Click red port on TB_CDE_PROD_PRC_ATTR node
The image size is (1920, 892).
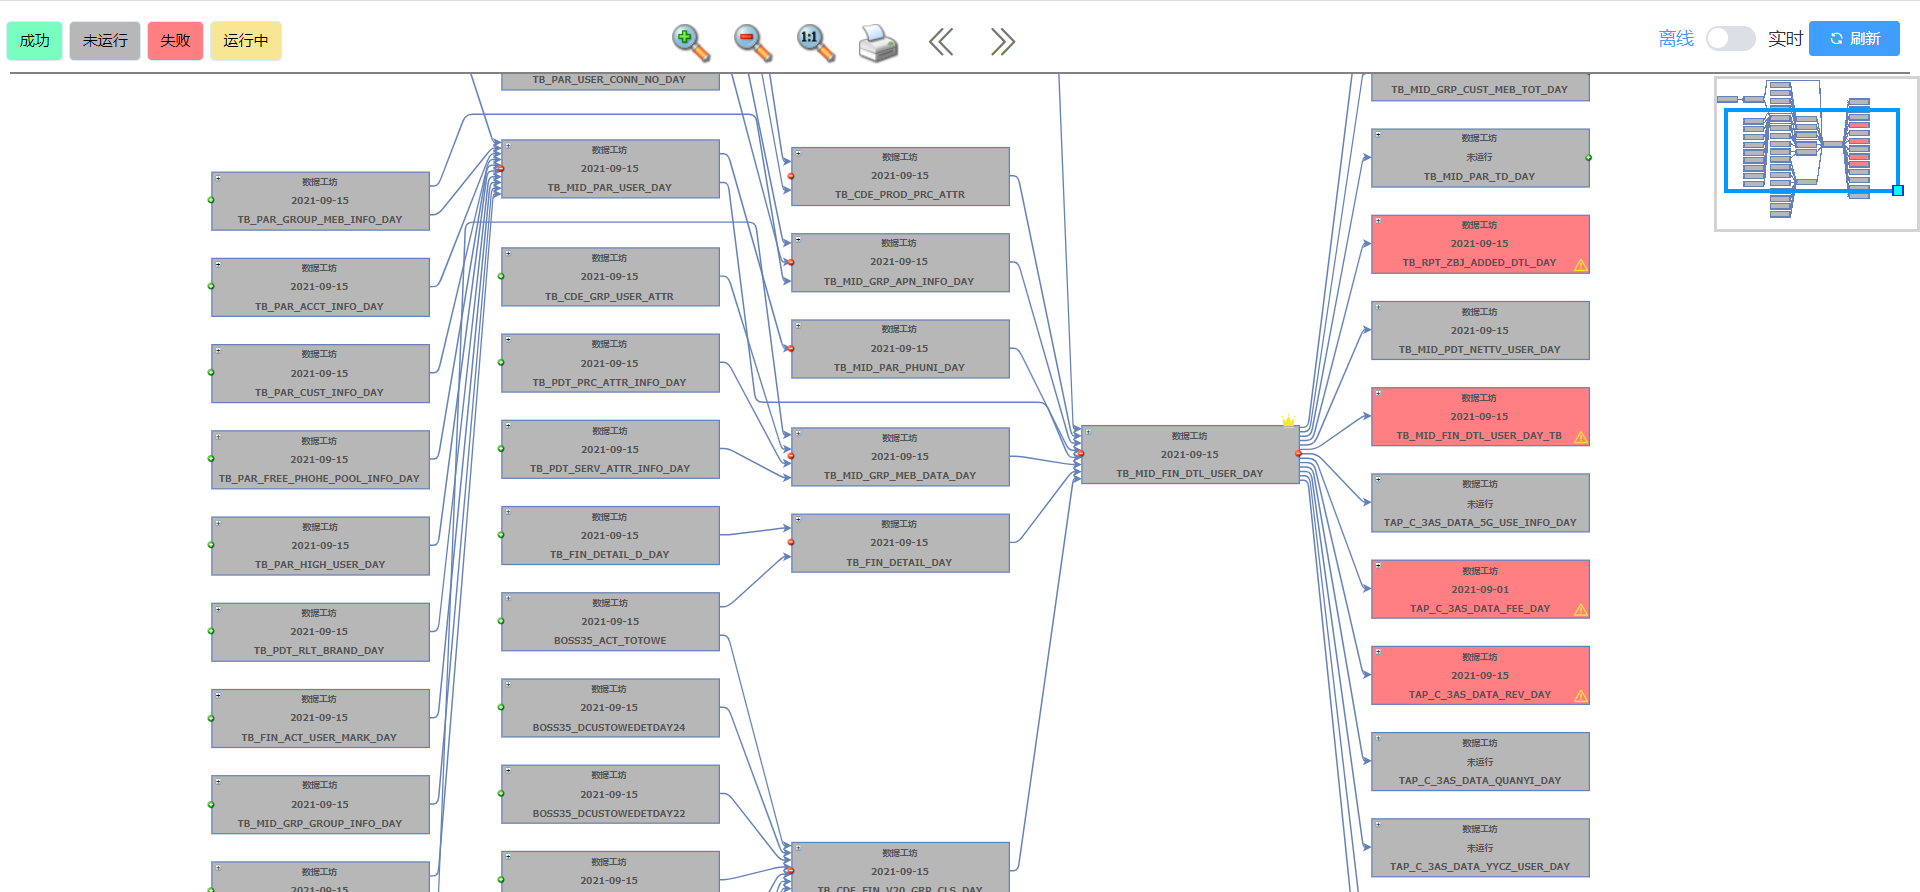pos(791,176)
